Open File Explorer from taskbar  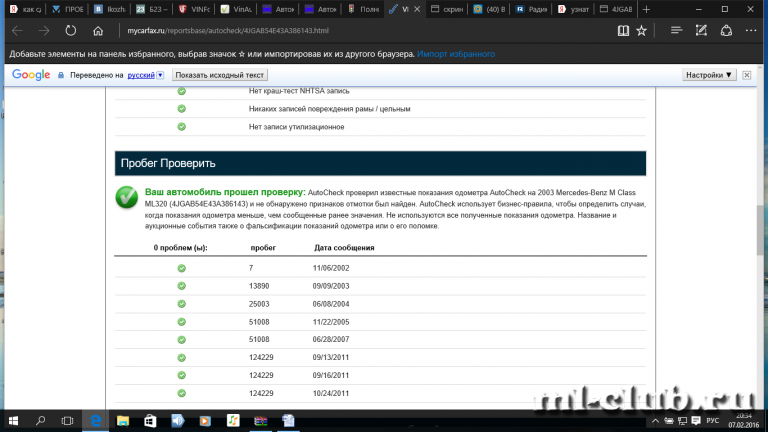click(x=122, y=421)
